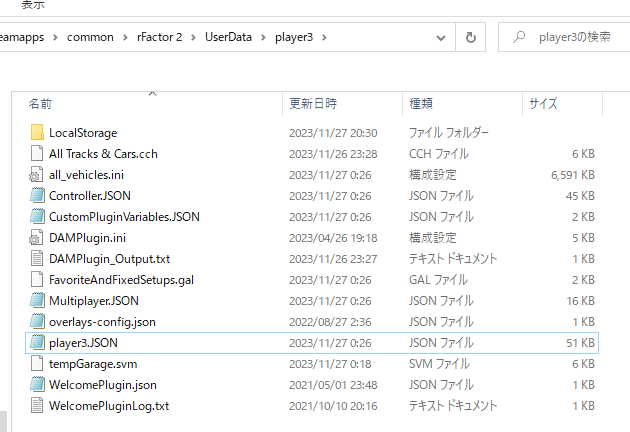630x432 pixels.
Task: Click the 2022/08/27 2:36 date of overlays-config.json
Action: (330, 322)
